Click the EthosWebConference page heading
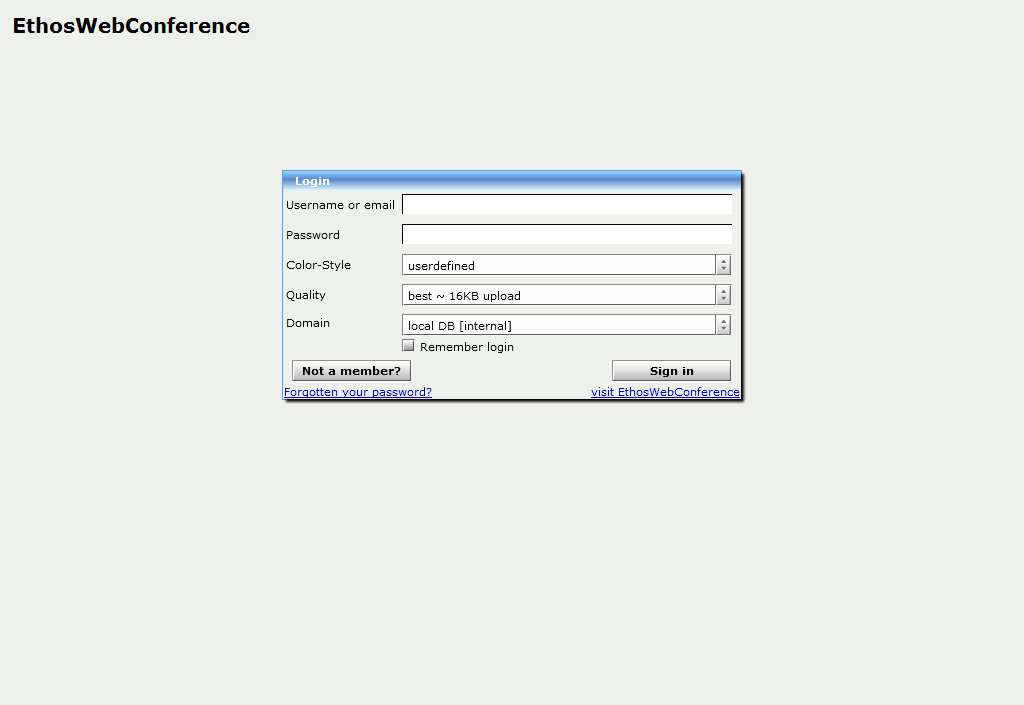 click(x=131, y=26)
